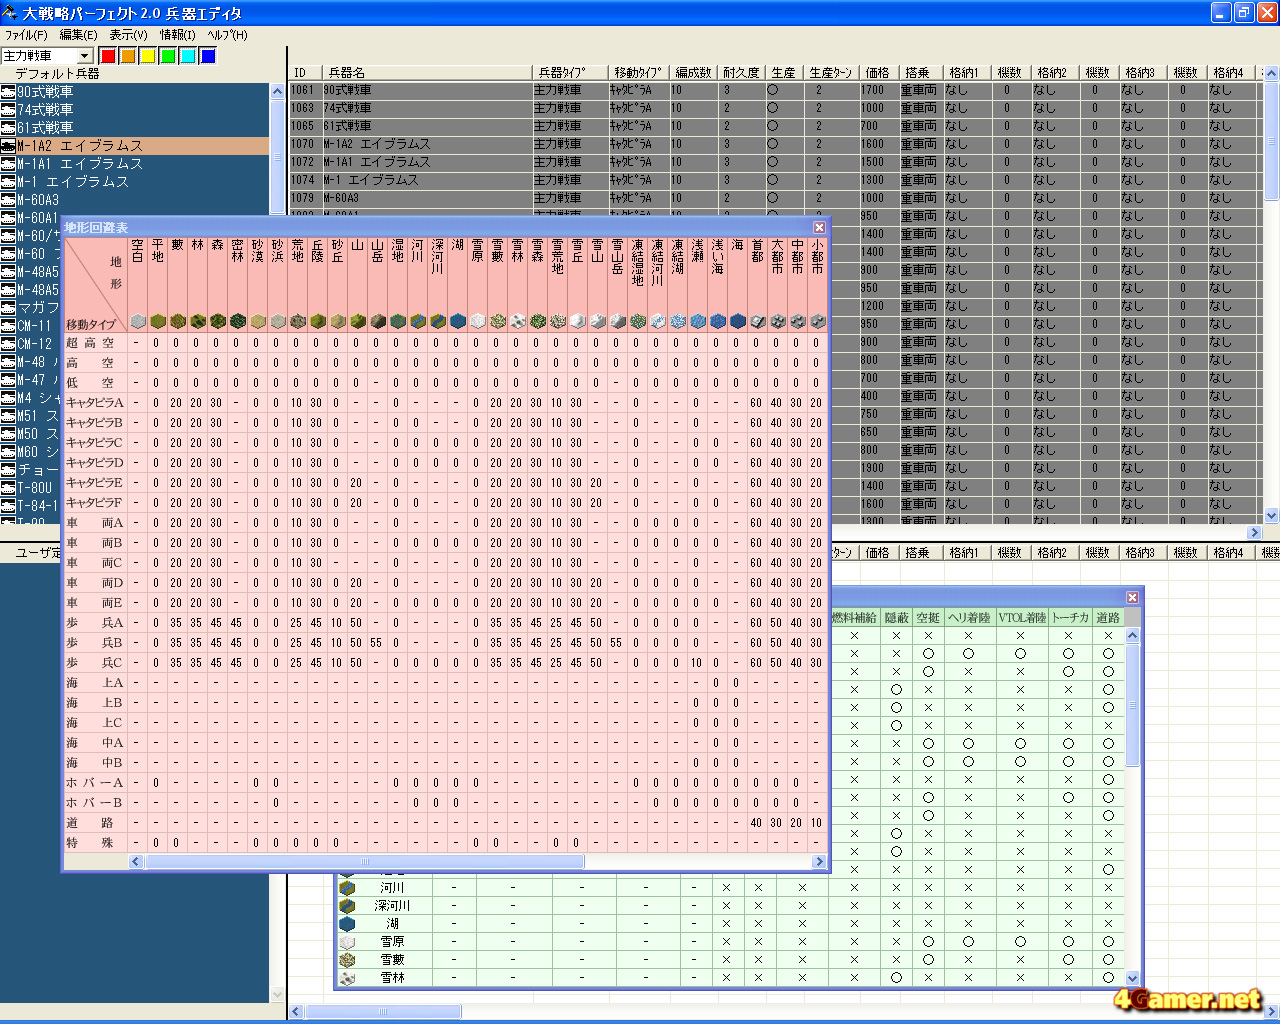Click the tank icon beside M-1A2 エイブラムス
The height and width of the screenshot is (1024, 1280).
pos(8,145)
